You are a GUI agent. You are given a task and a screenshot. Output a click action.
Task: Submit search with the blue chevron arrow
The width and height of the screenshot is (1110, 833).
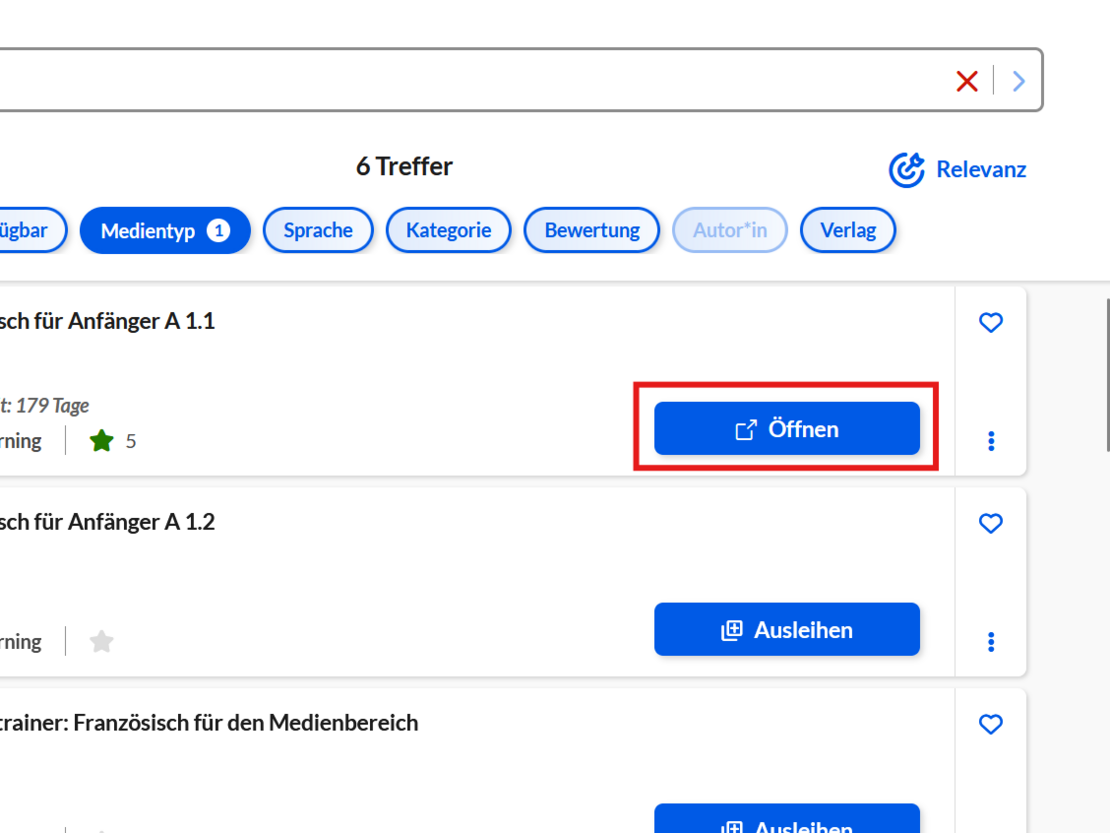coord(1018,81)
